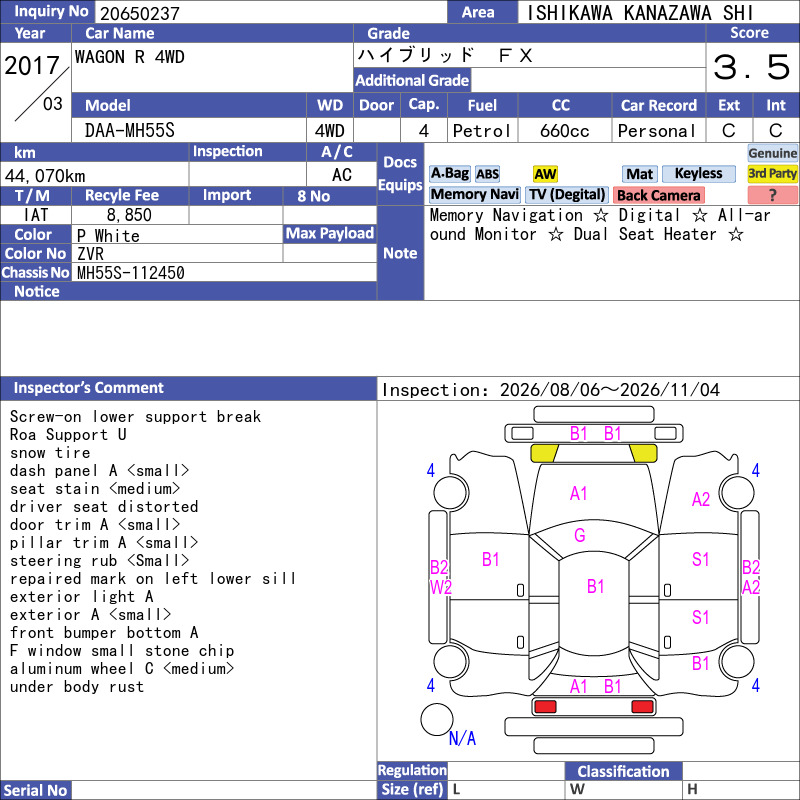This screenshot has width=800, height=800.
Task: Select the Keyless equipment badge
Action: point(698,174)
